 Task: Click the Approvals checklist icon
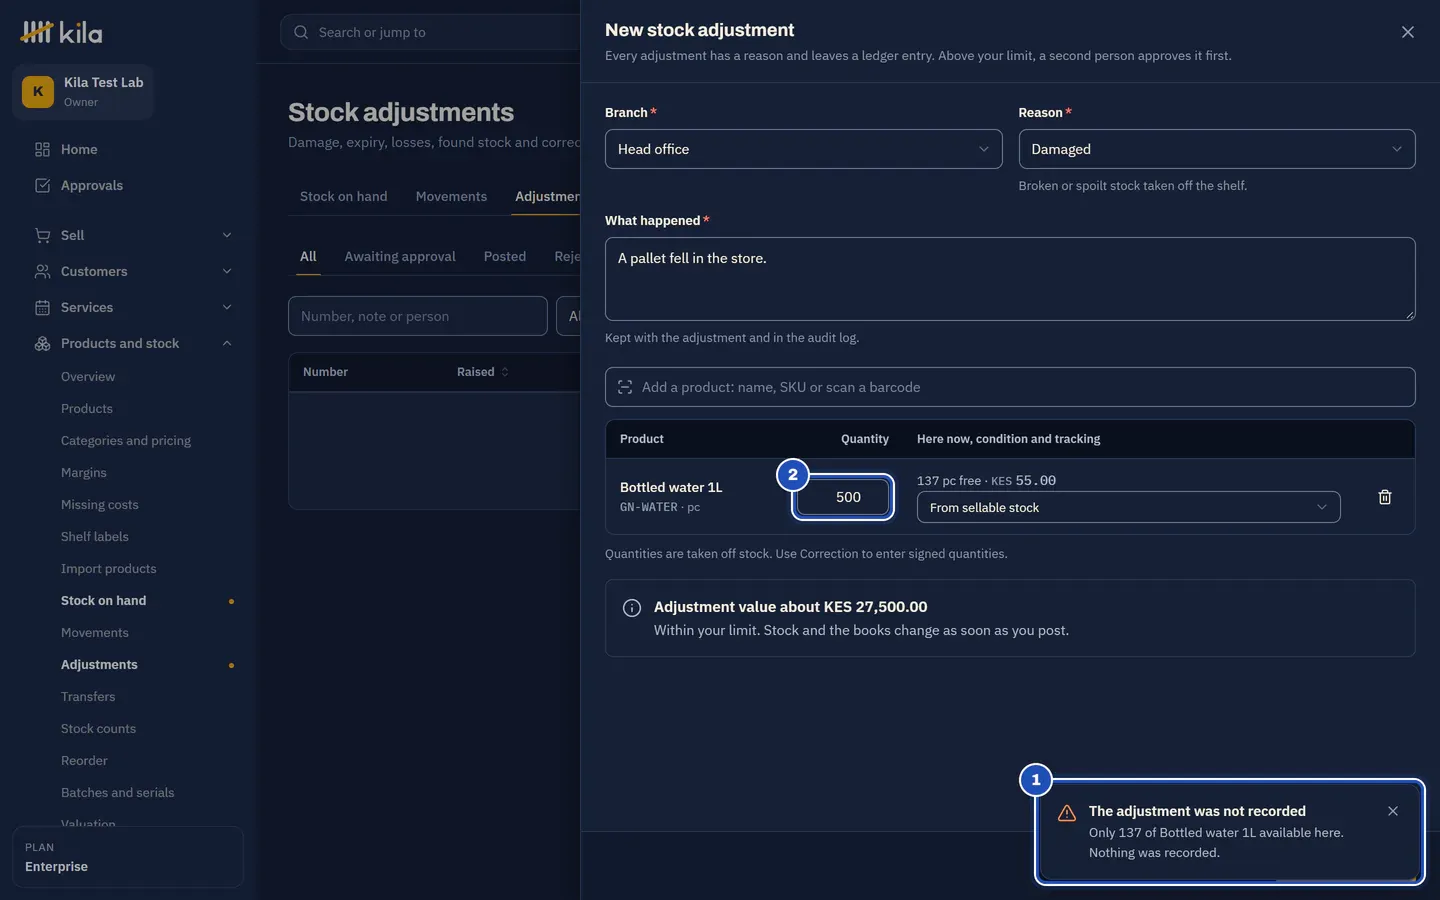click(x=42, y=186)
